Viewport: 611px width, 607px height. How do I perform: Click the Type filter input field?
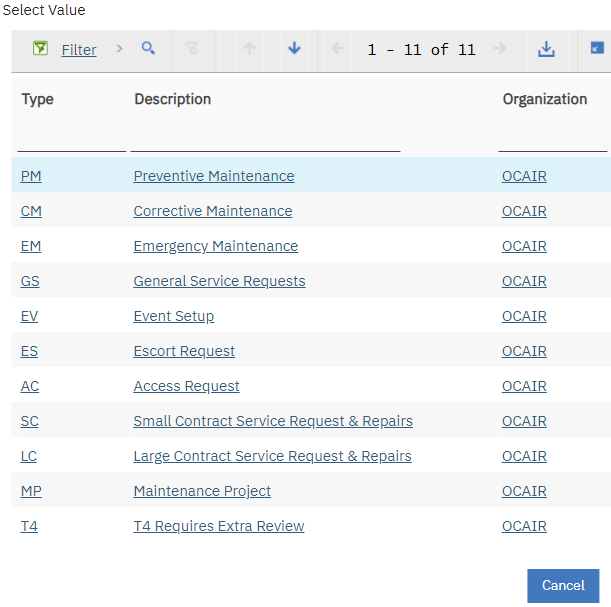coord(72,139)
